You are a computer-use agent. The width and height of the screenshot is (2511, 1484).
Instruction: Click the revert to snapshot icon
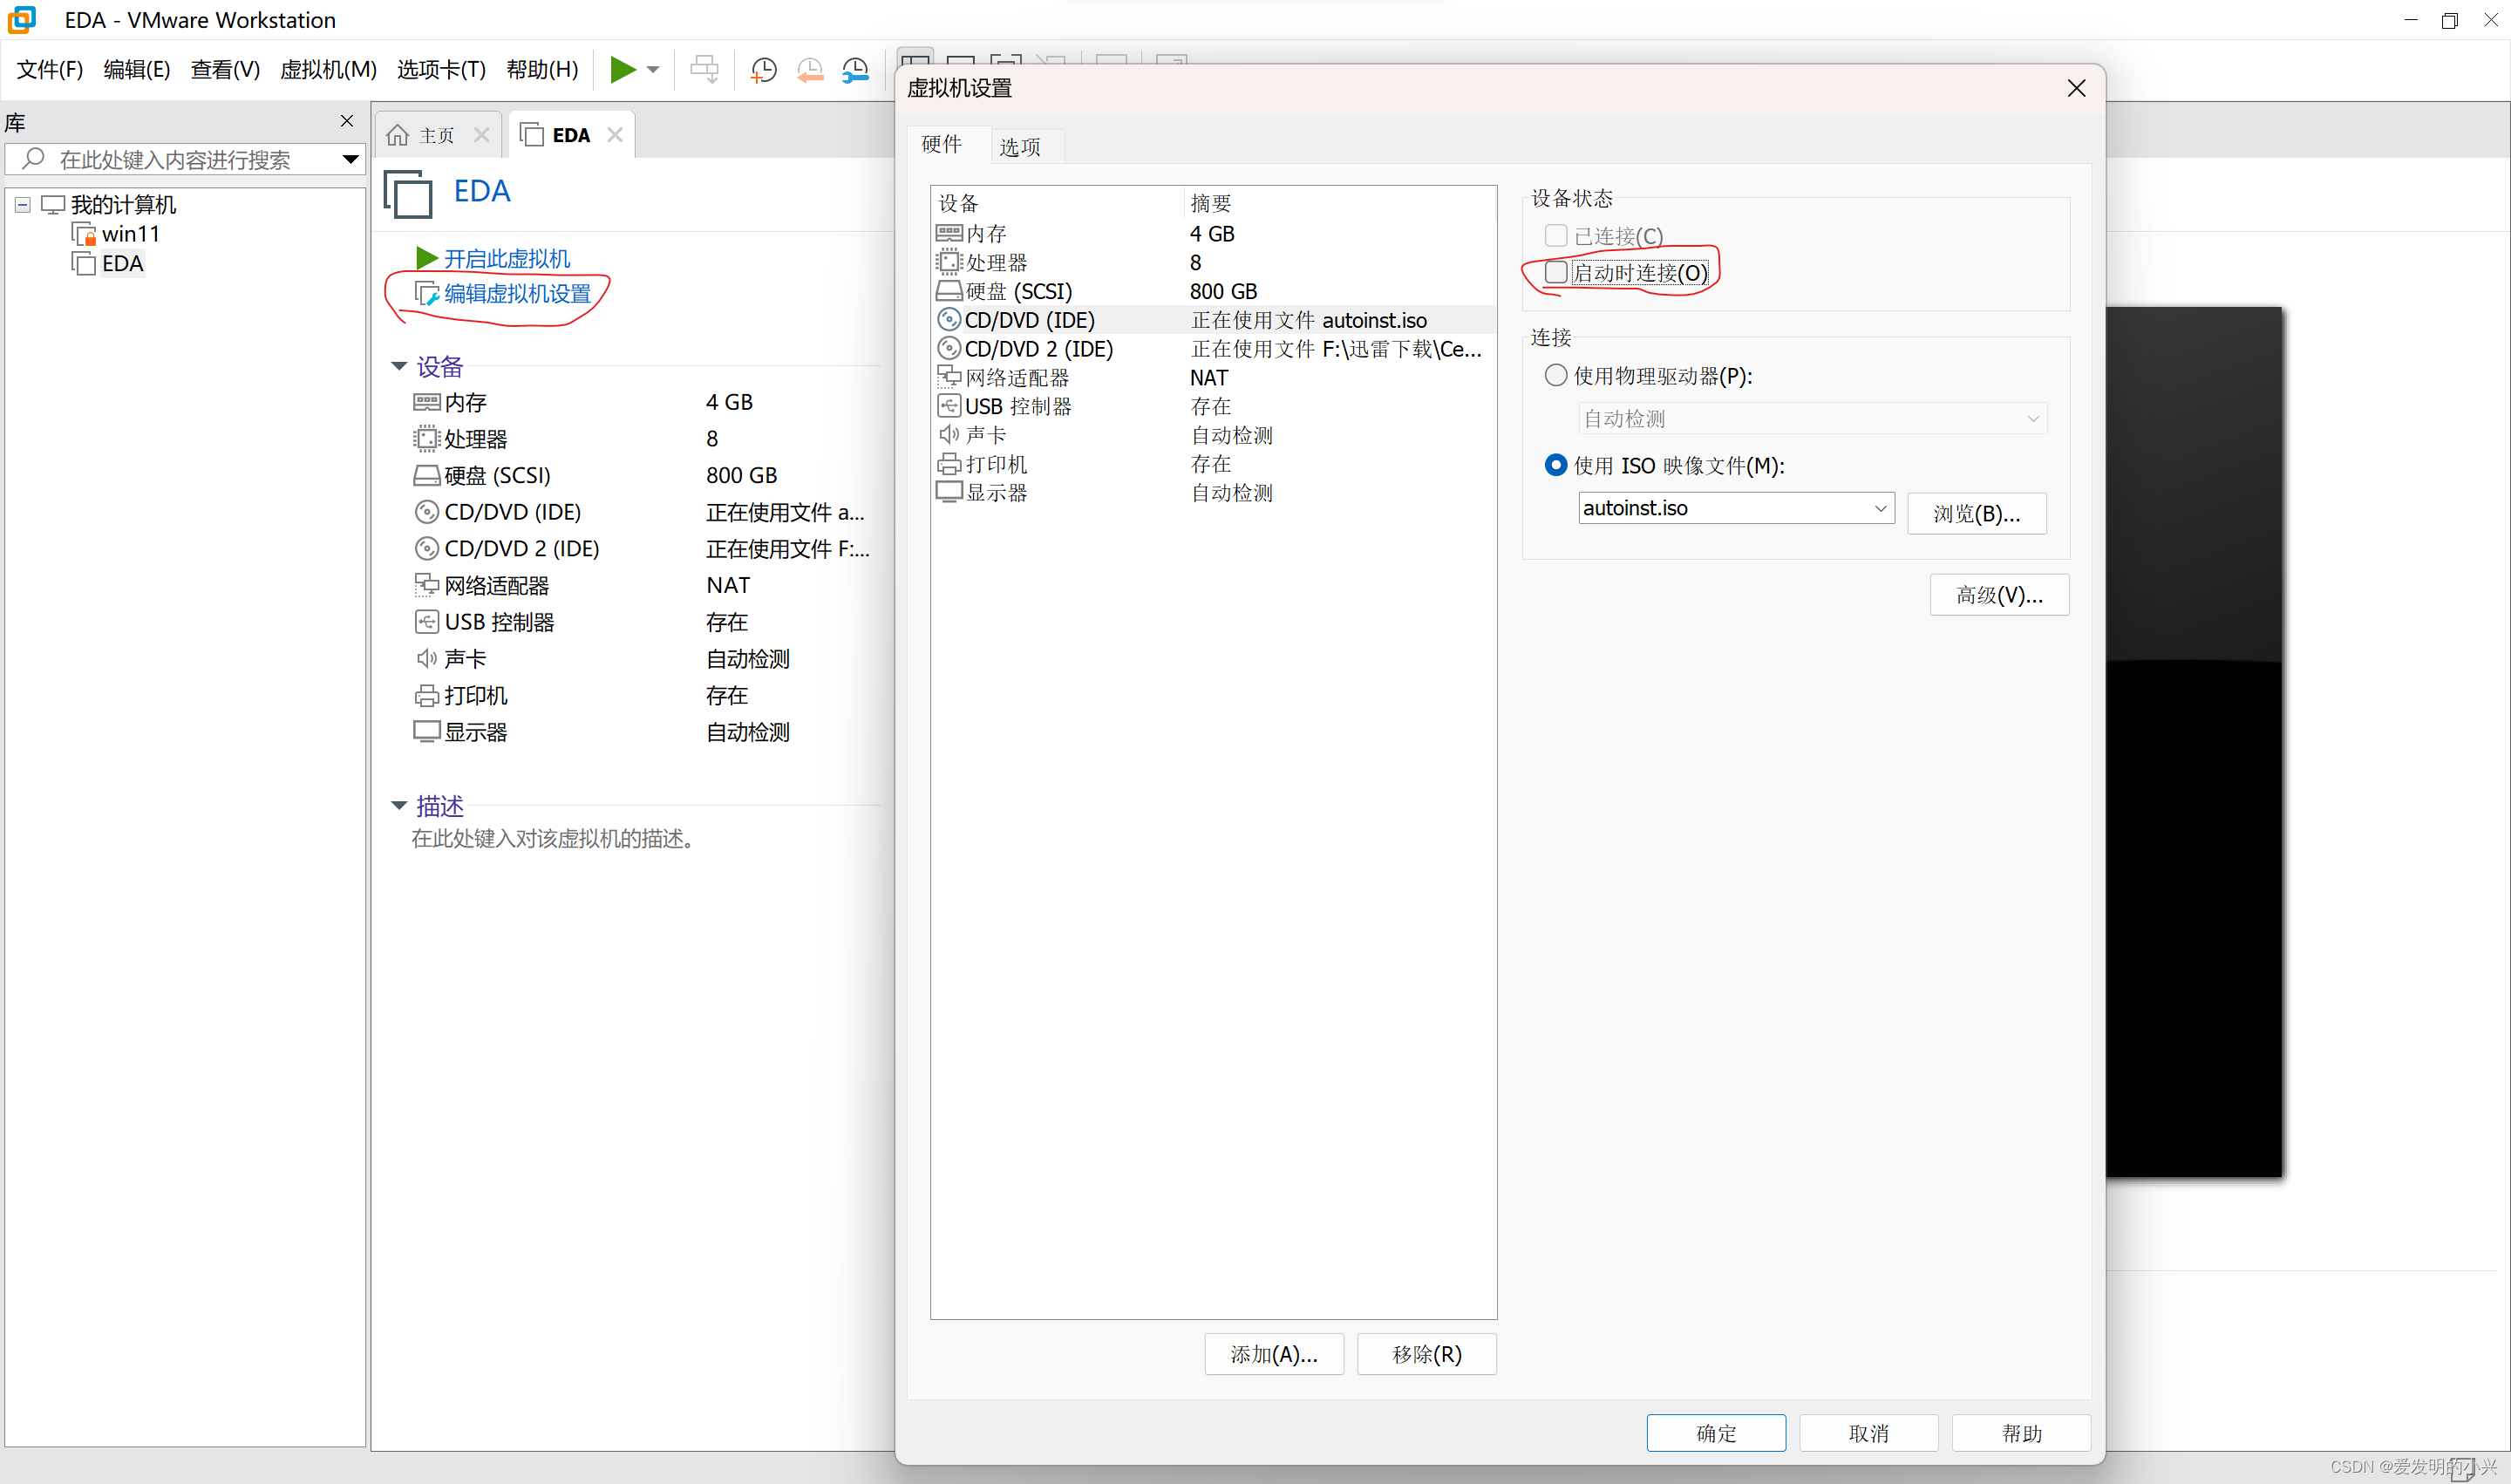tap(809, 69)
